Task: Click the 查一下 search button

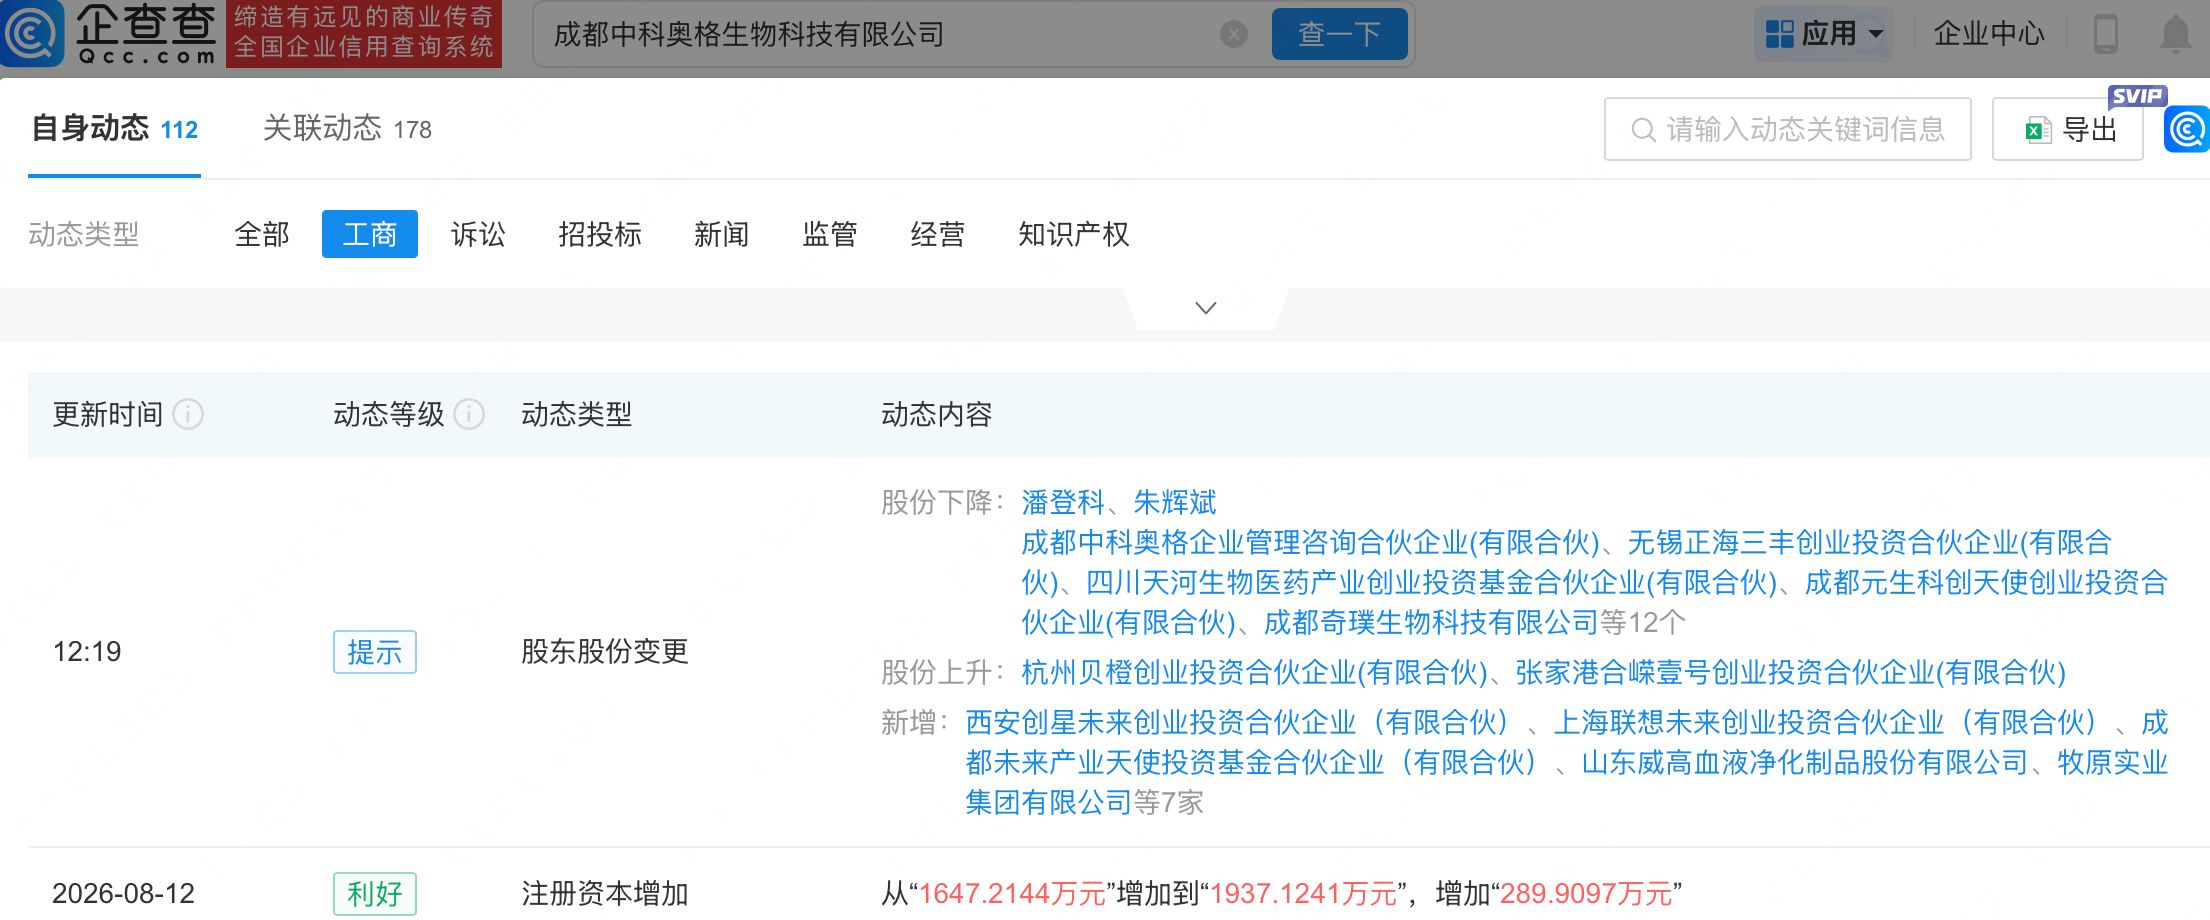Action: point(1339,34)
